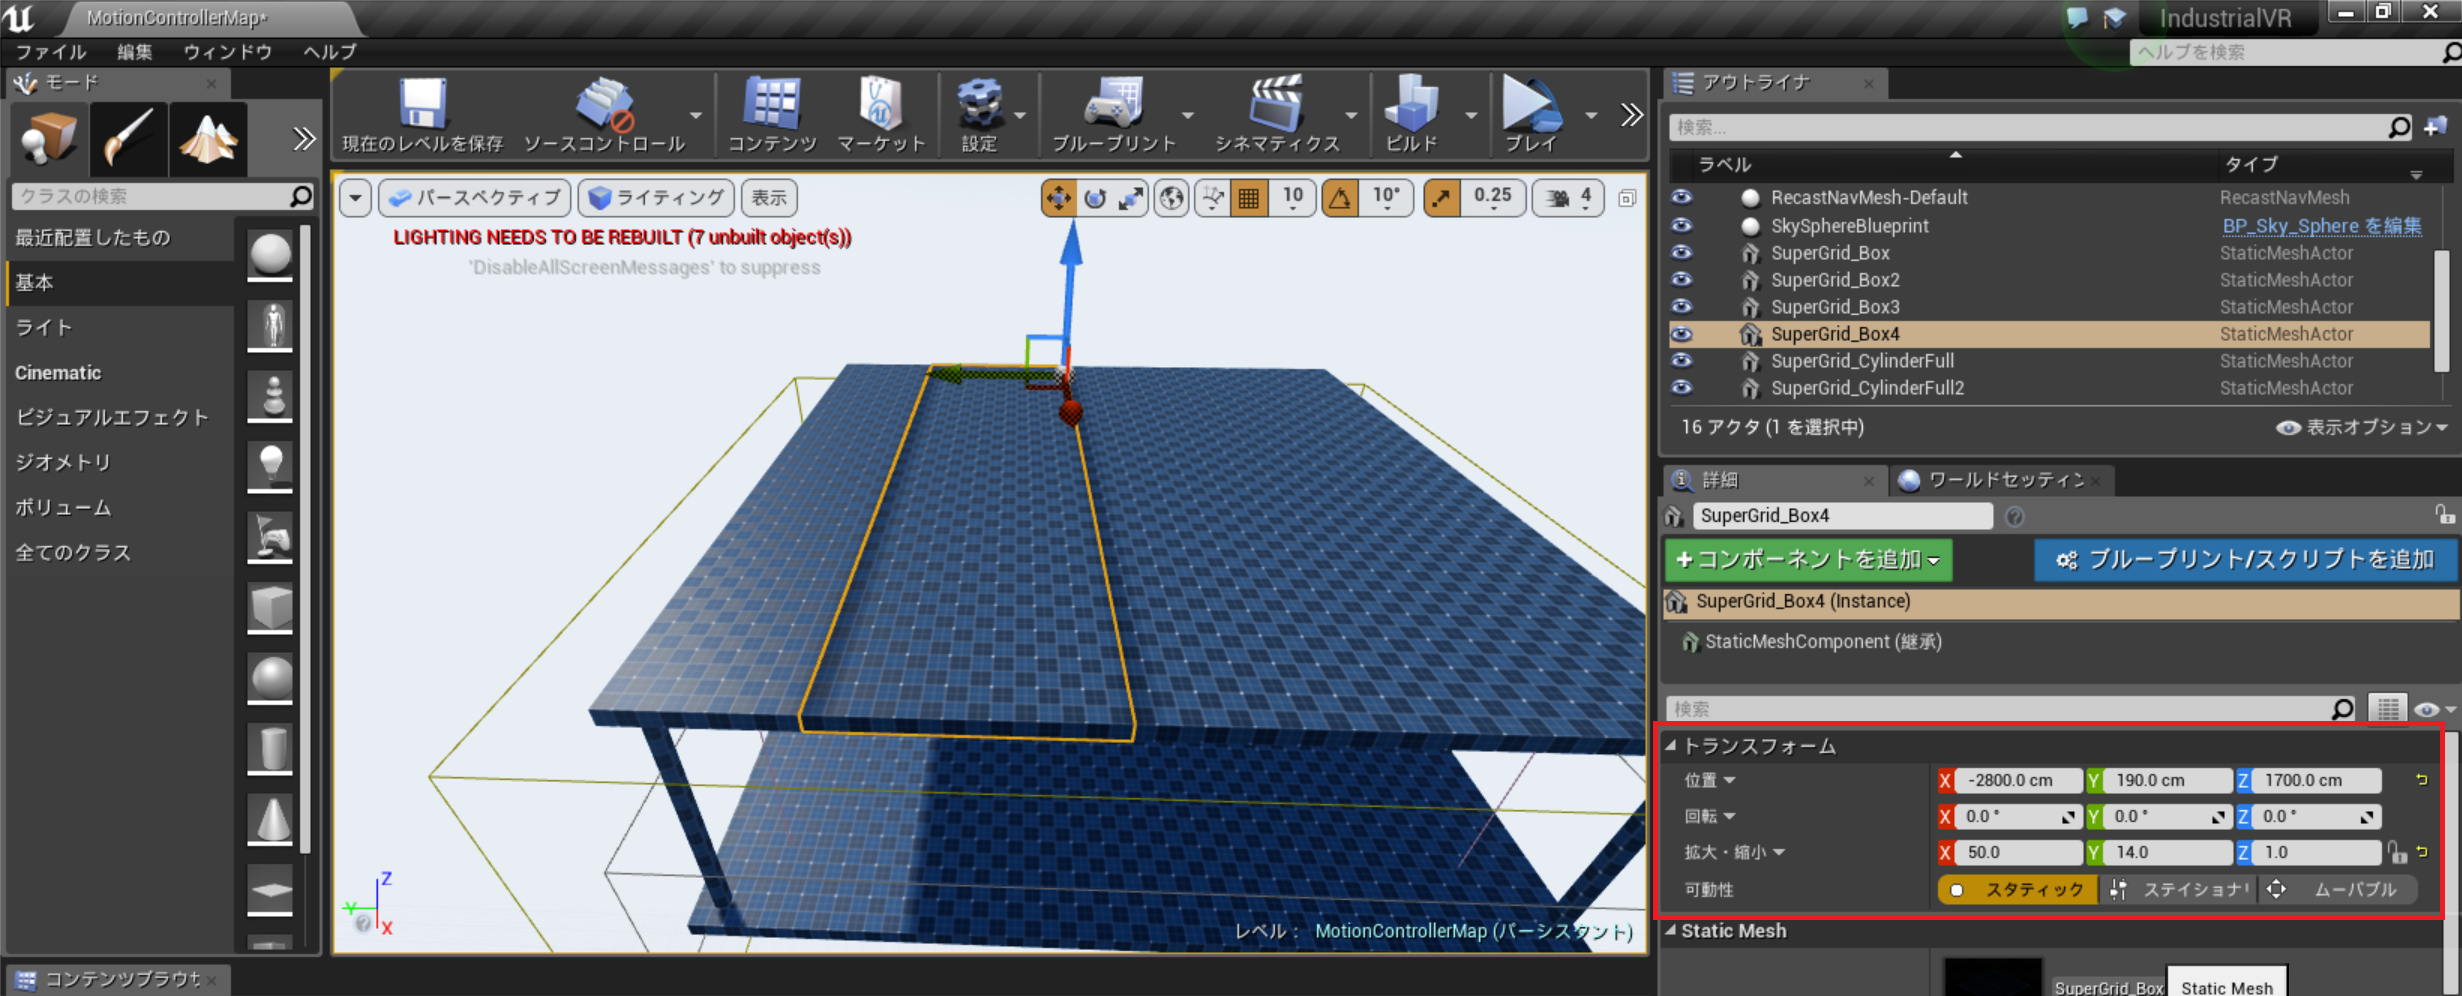Viewport: 2462px width, 996px height.
Task: Open grid snap value 10 dropdown
Action: point(1292,198)
